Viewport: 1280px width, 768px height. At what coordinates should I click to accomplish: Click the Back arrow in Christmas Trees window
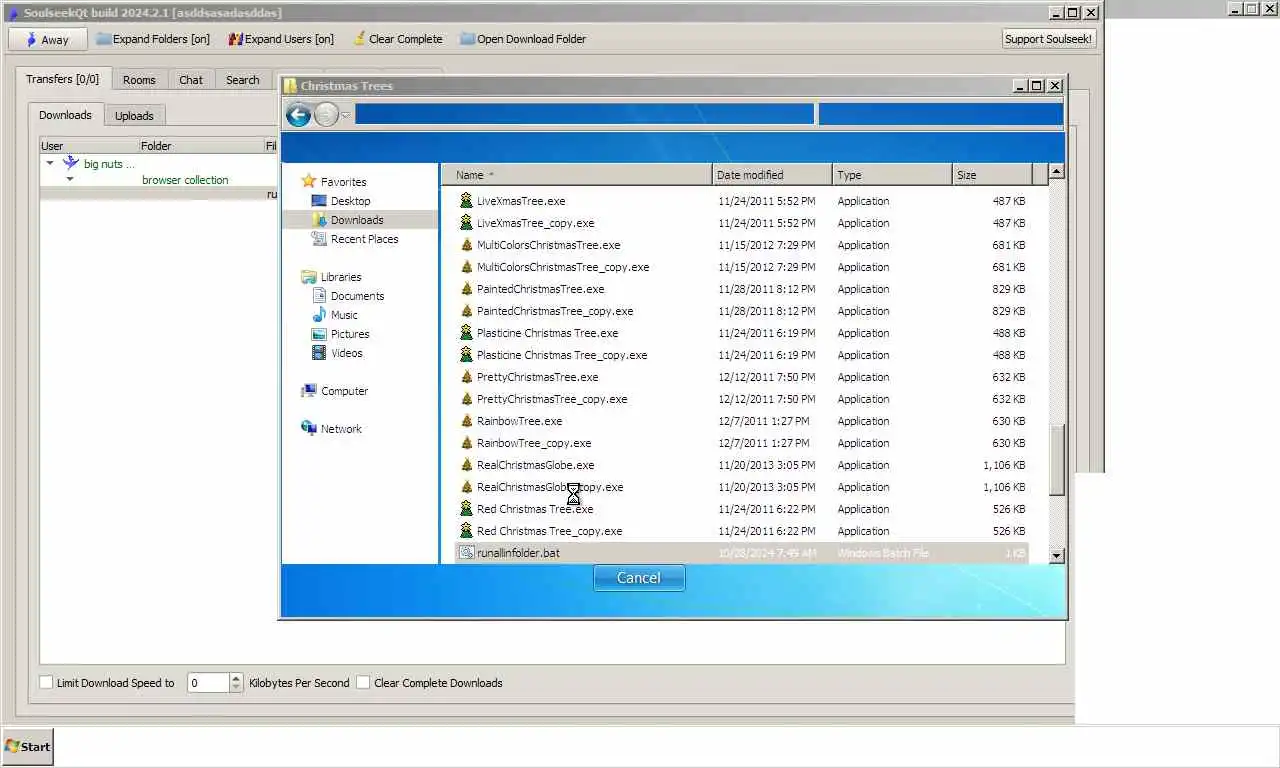[x=298, y=115]
